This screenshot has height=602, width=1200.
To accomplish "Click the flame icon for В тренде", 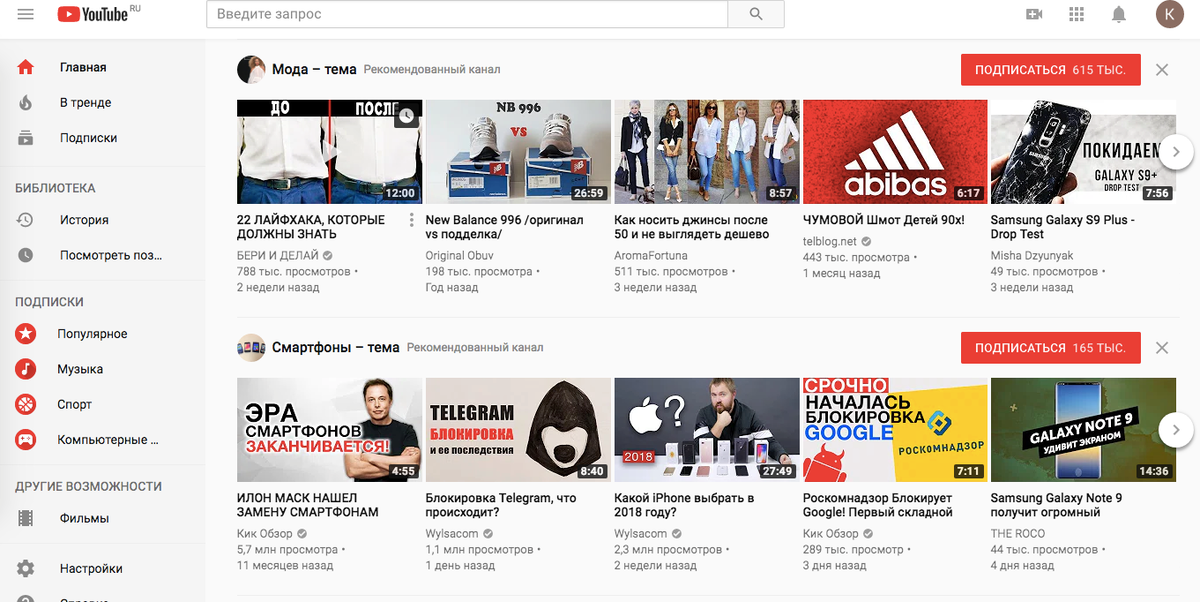I will coord(26,102).
